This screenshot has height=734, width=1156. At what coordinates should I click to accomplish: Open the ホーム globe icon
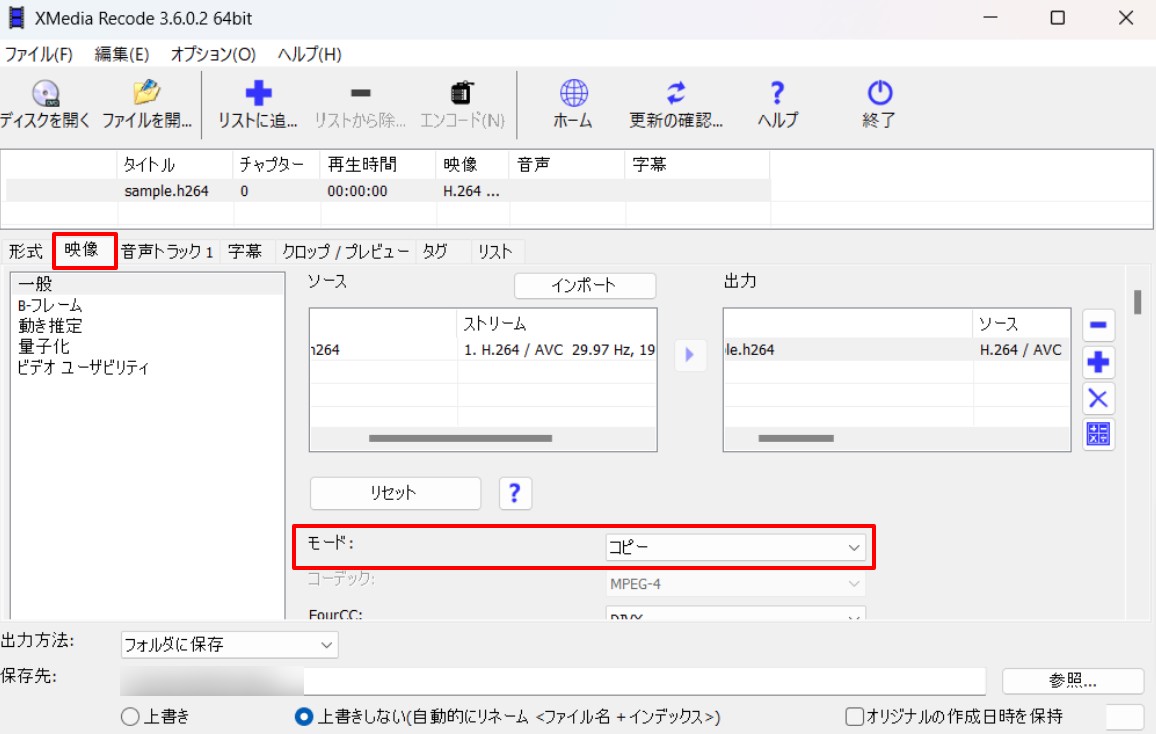click(573, 93)
